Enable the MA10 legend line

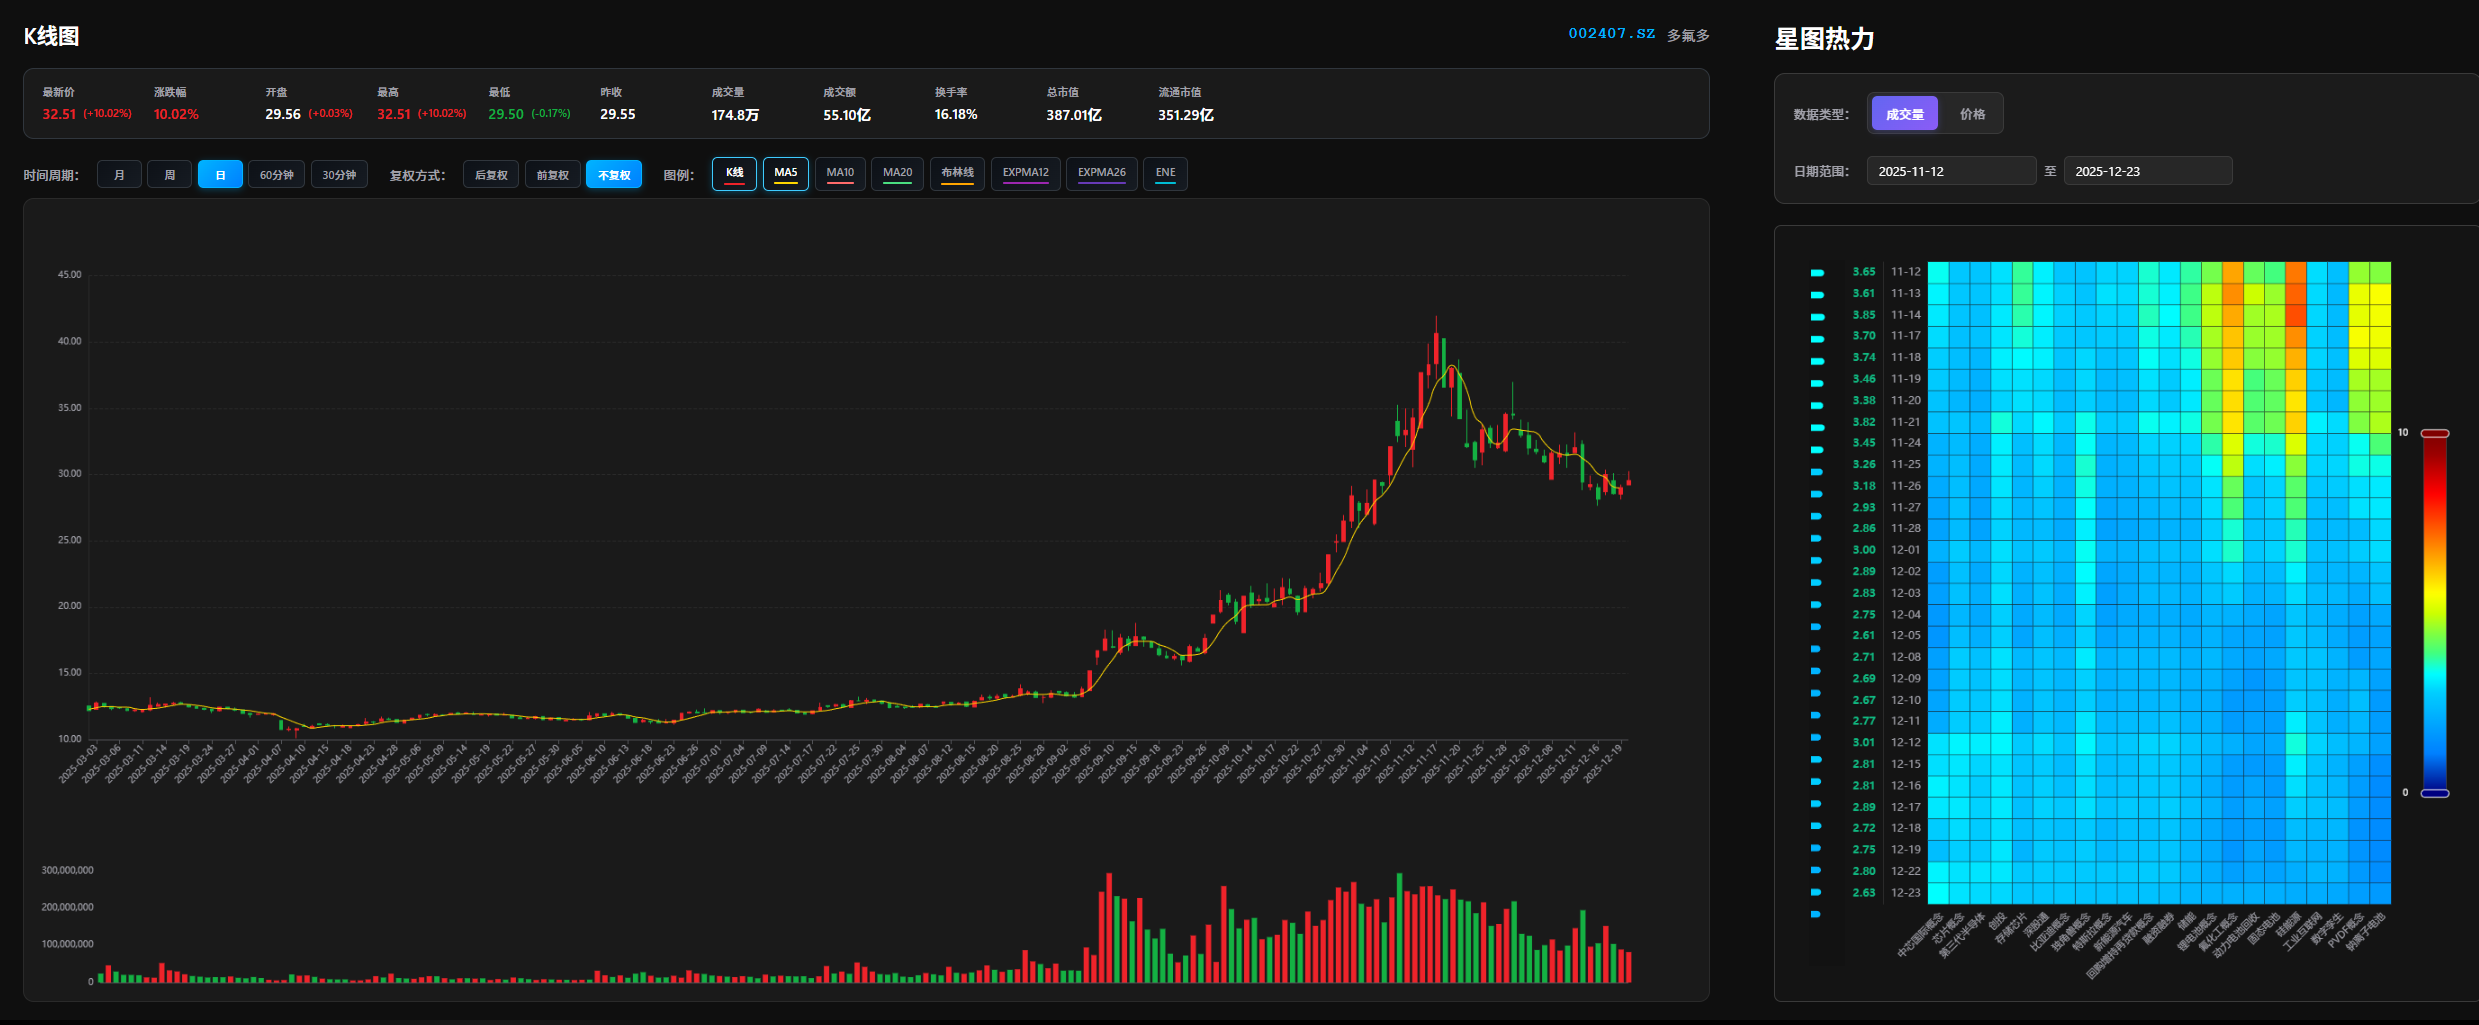[840, 174]
